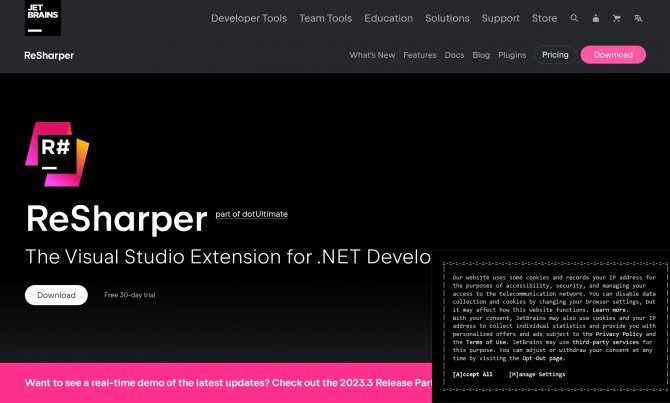The height and width of the screenshot is (403, 670).
Task: Click the white Download button in hero
Action: (x=56, y=295)
